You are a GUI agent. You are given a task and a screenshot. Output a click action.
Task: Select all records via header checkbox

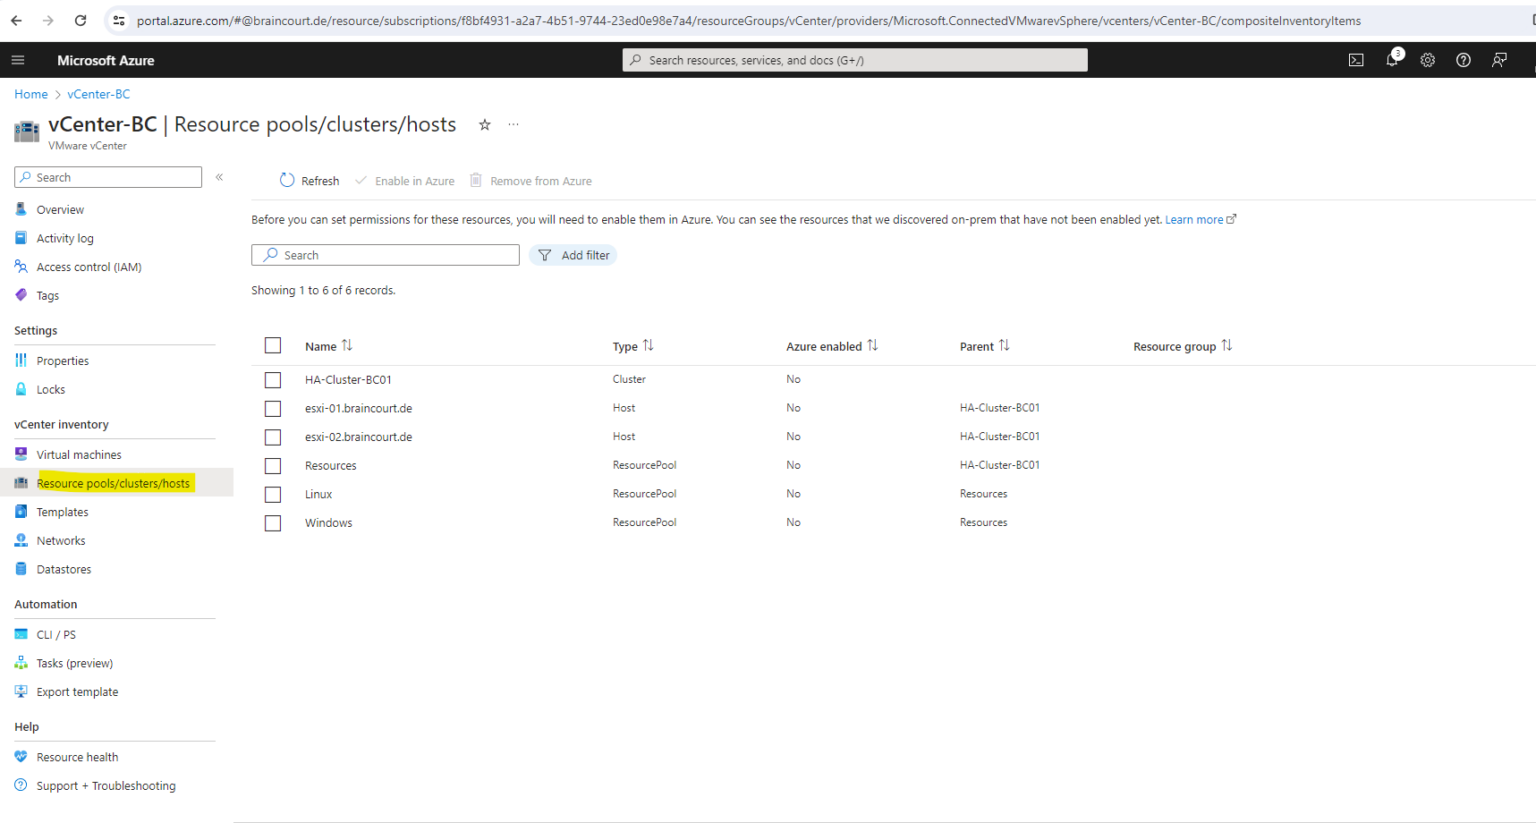click(273, 345)
